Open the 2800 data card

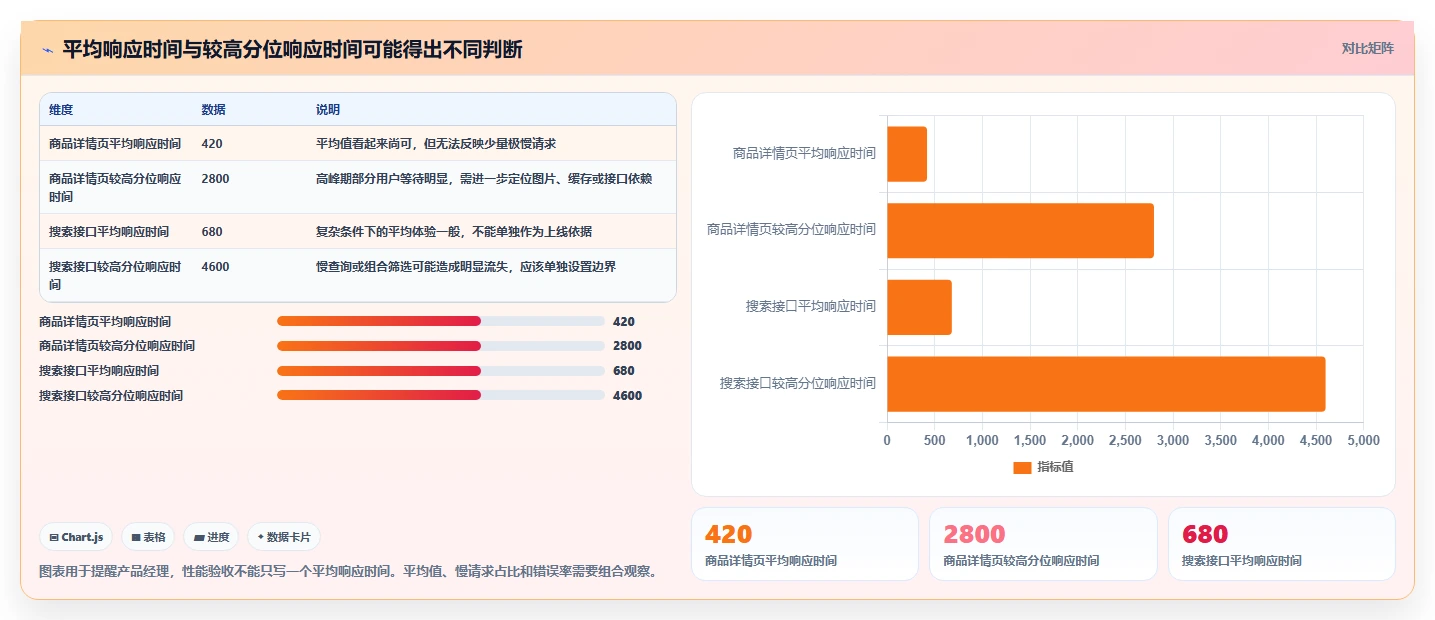(x=1043, y=544)
